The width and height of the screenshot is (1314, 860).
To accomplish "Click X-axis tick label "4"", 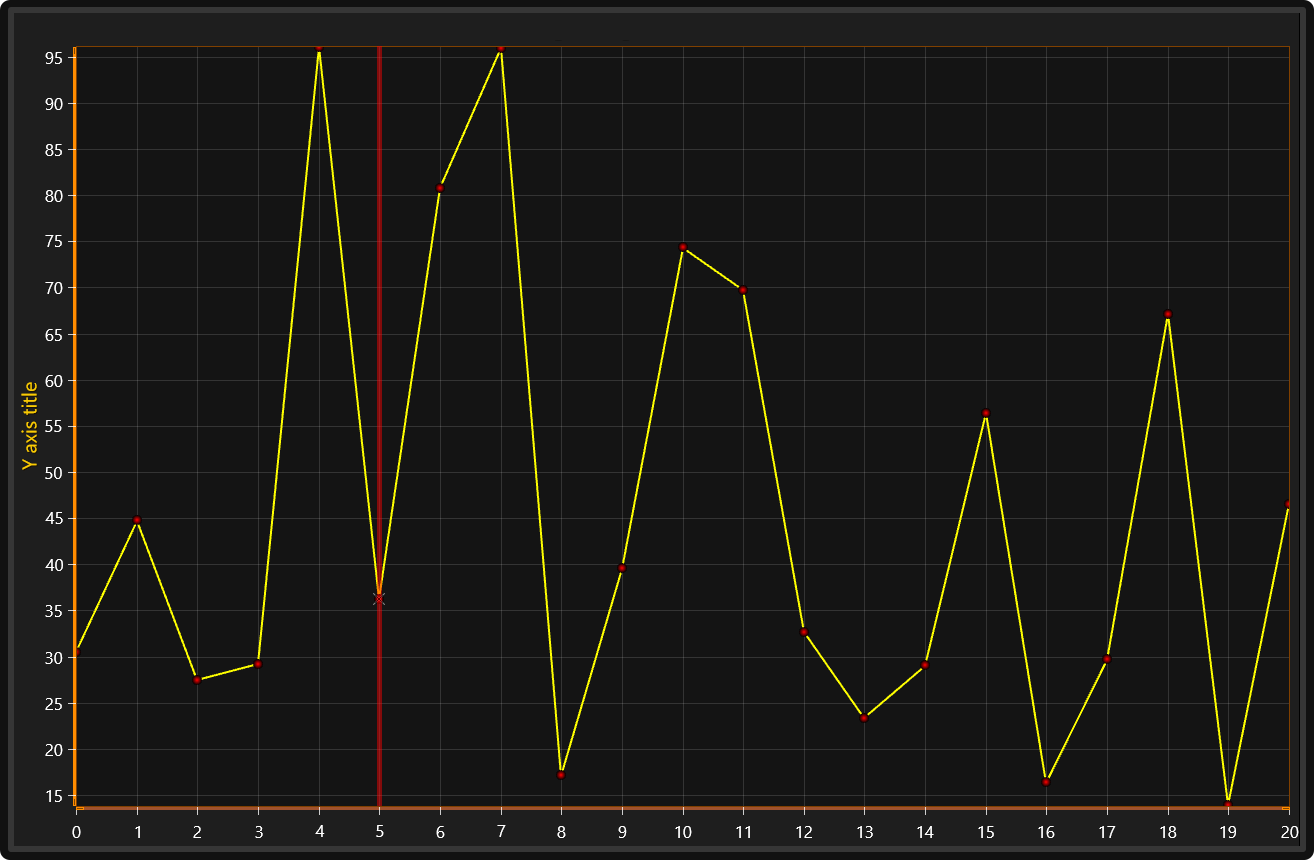I will 319,832.
